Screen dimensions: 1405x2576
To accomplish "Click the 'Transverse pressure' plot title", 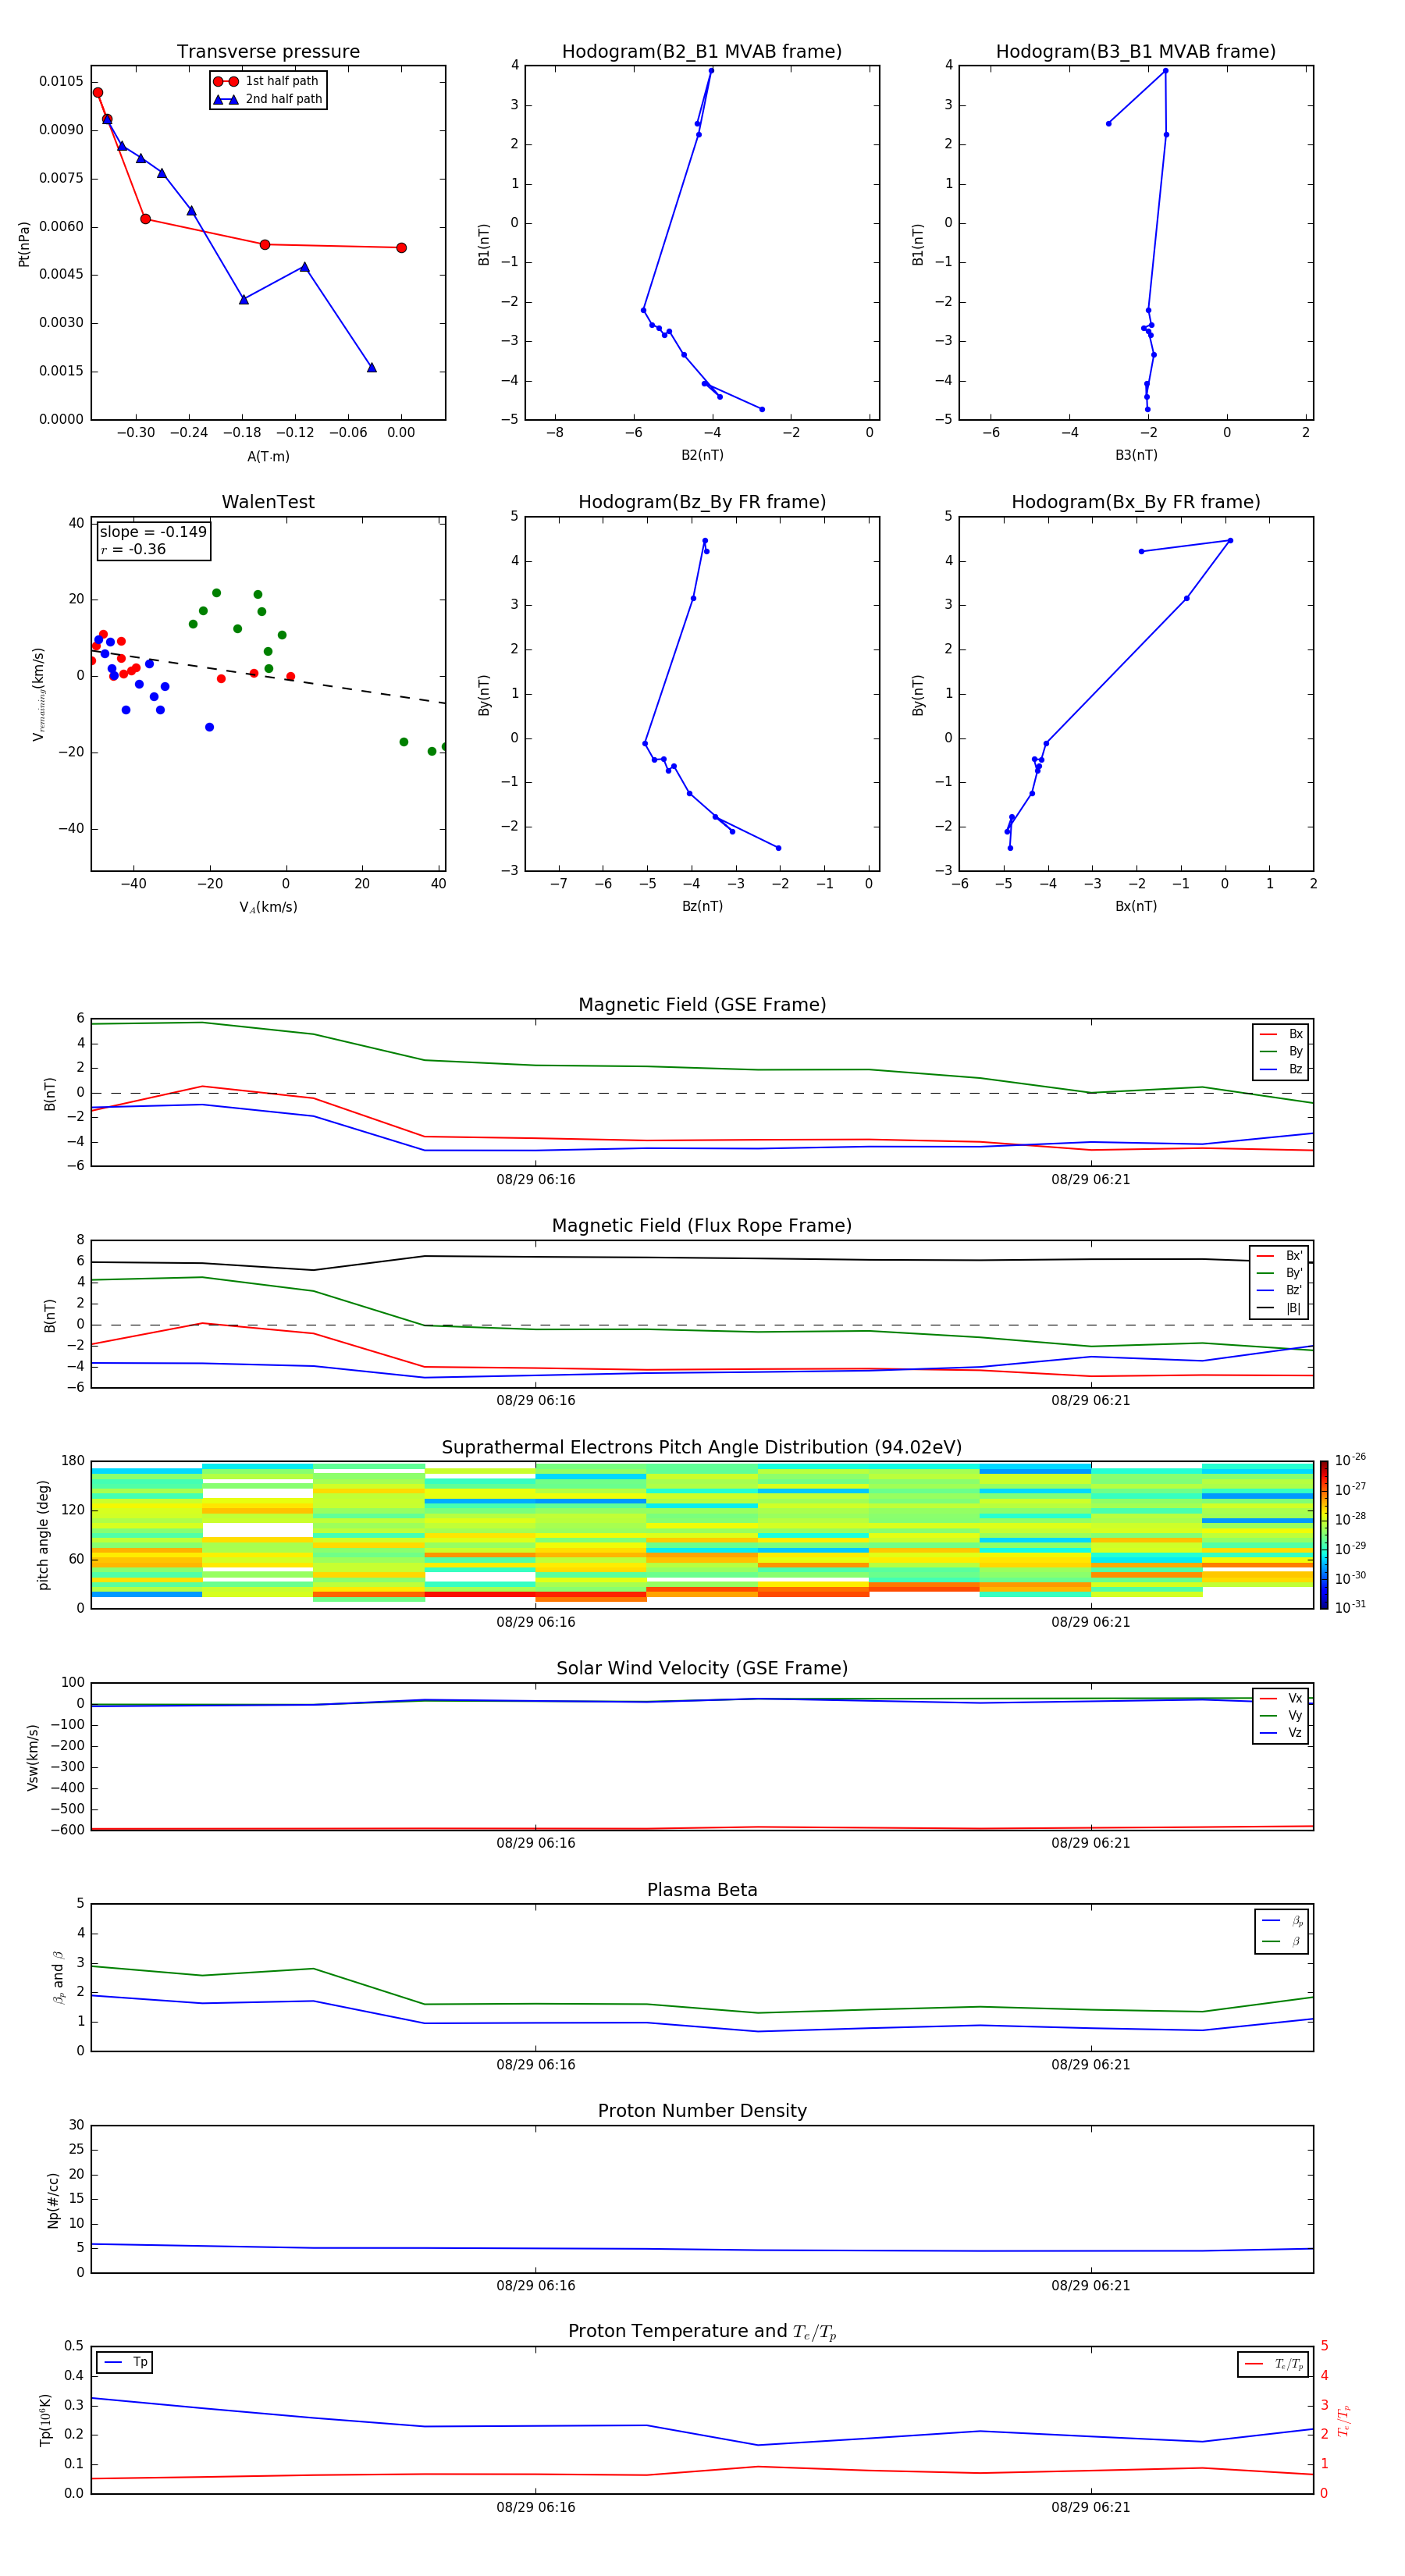I will 268,52.
